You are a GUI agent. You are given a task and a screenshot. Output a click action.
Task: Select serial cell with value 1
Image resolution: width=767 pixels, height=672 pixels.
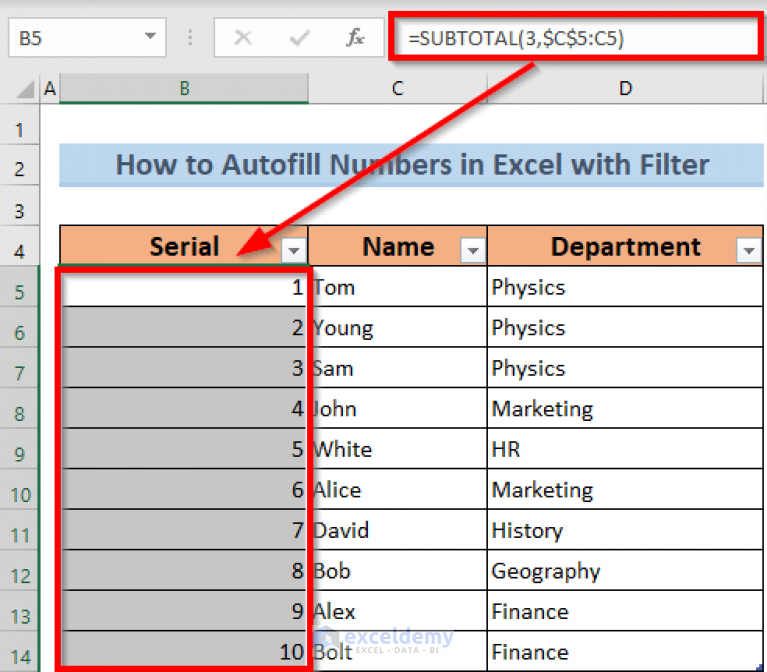pos(184,287)
